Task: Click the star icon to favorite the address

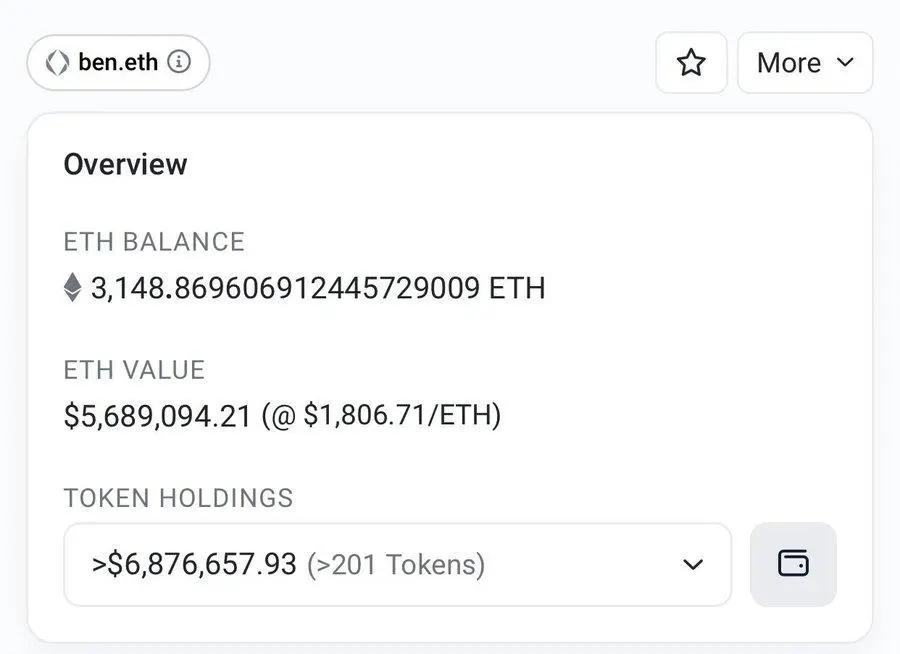Action: (x=691, y=63)
